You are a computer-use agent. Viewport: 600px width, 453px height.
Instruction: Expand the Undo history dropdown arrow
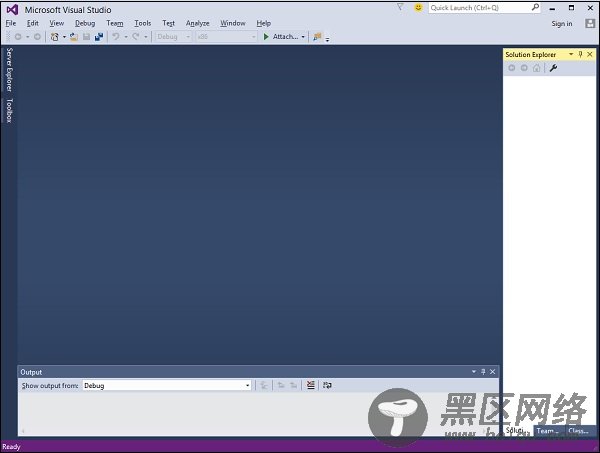tap(126, 37)
